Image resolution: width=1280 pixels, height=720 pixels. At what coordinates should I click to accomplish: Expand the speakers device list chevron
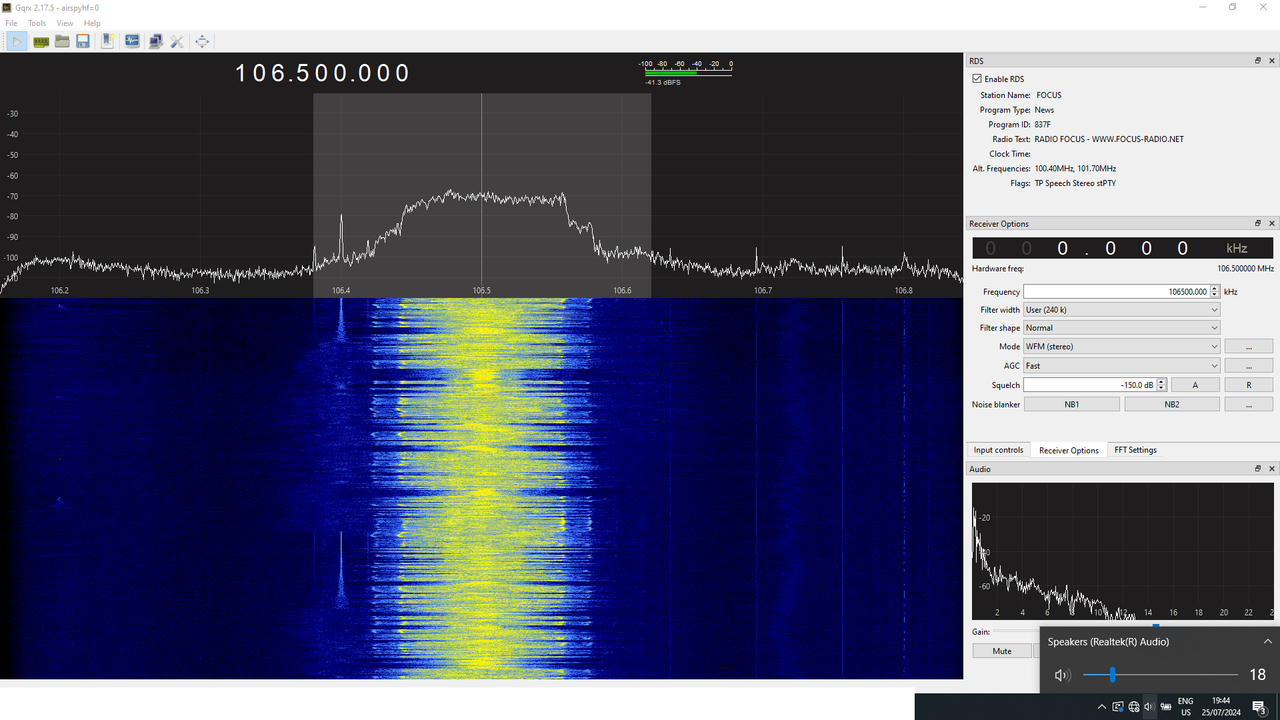tap(1268, 642)
